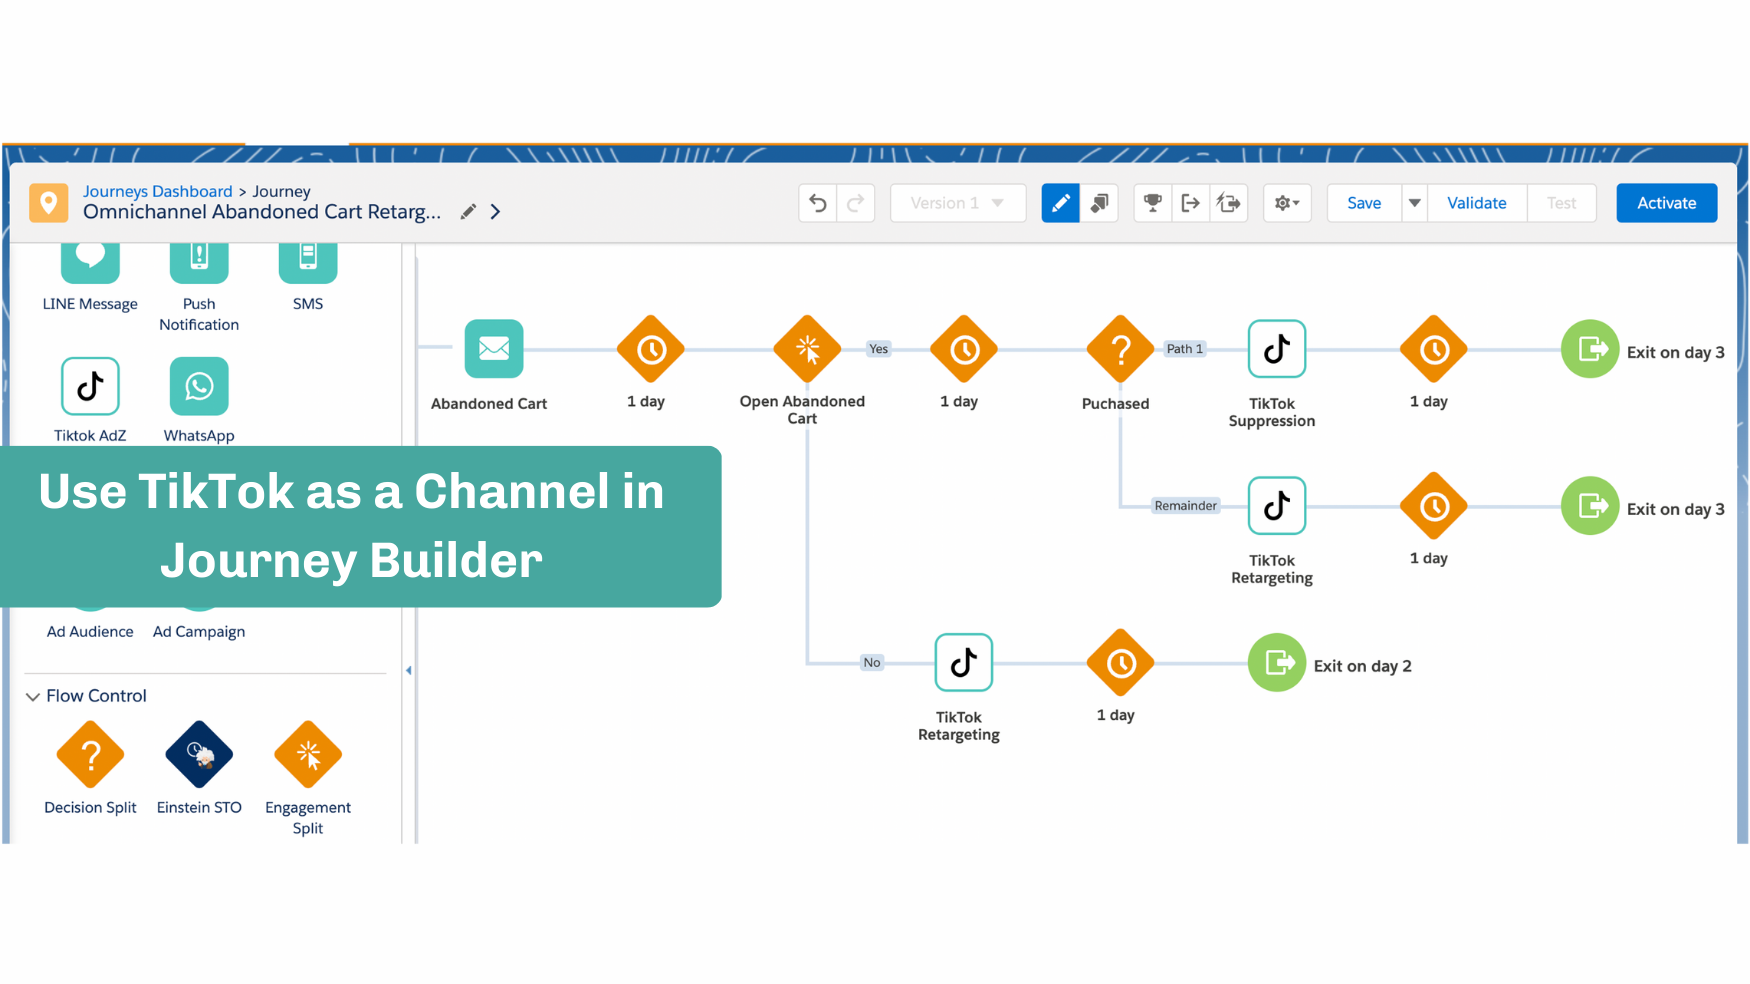The height and width of the screenshot is (984, 1750).
Task: Go to Journeys Dashboard breadcrumb link
Action: 158,191
